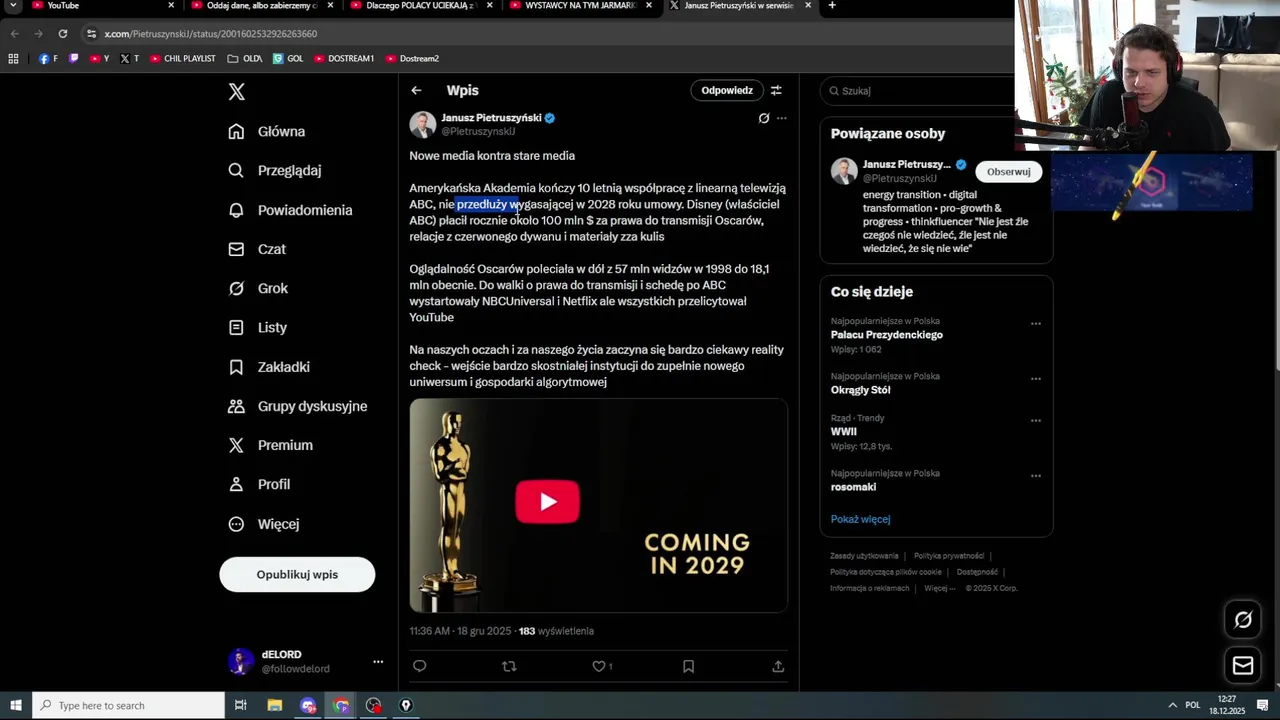This screenshot has height=720, width=1280.
Task: Switch to Dlaczego POLACY UCIEKAJĄ tab
Action: 419,6
